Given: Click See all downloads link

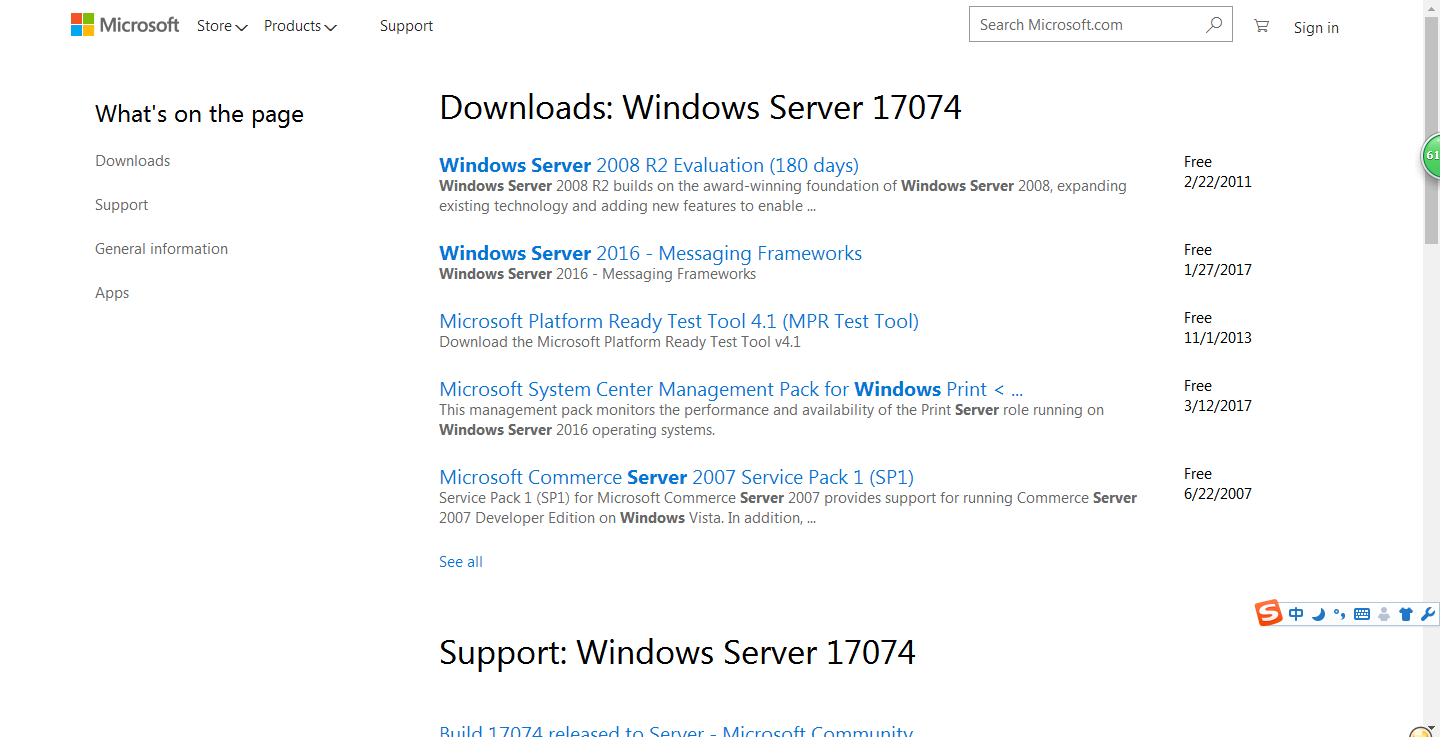Looking at the screenshot, I should click(460, 562).
